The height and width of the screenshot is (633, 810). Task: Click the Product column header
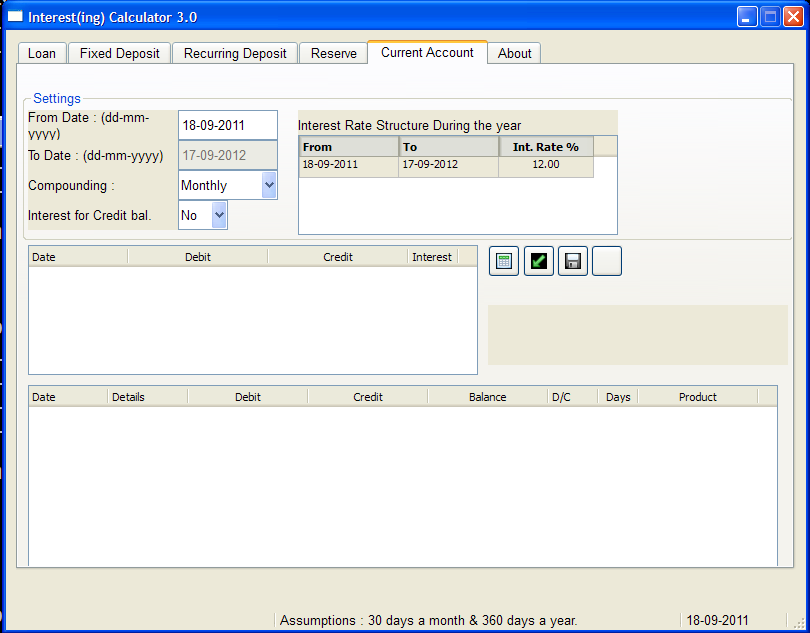pyautogui.click(x=697, y=397)
